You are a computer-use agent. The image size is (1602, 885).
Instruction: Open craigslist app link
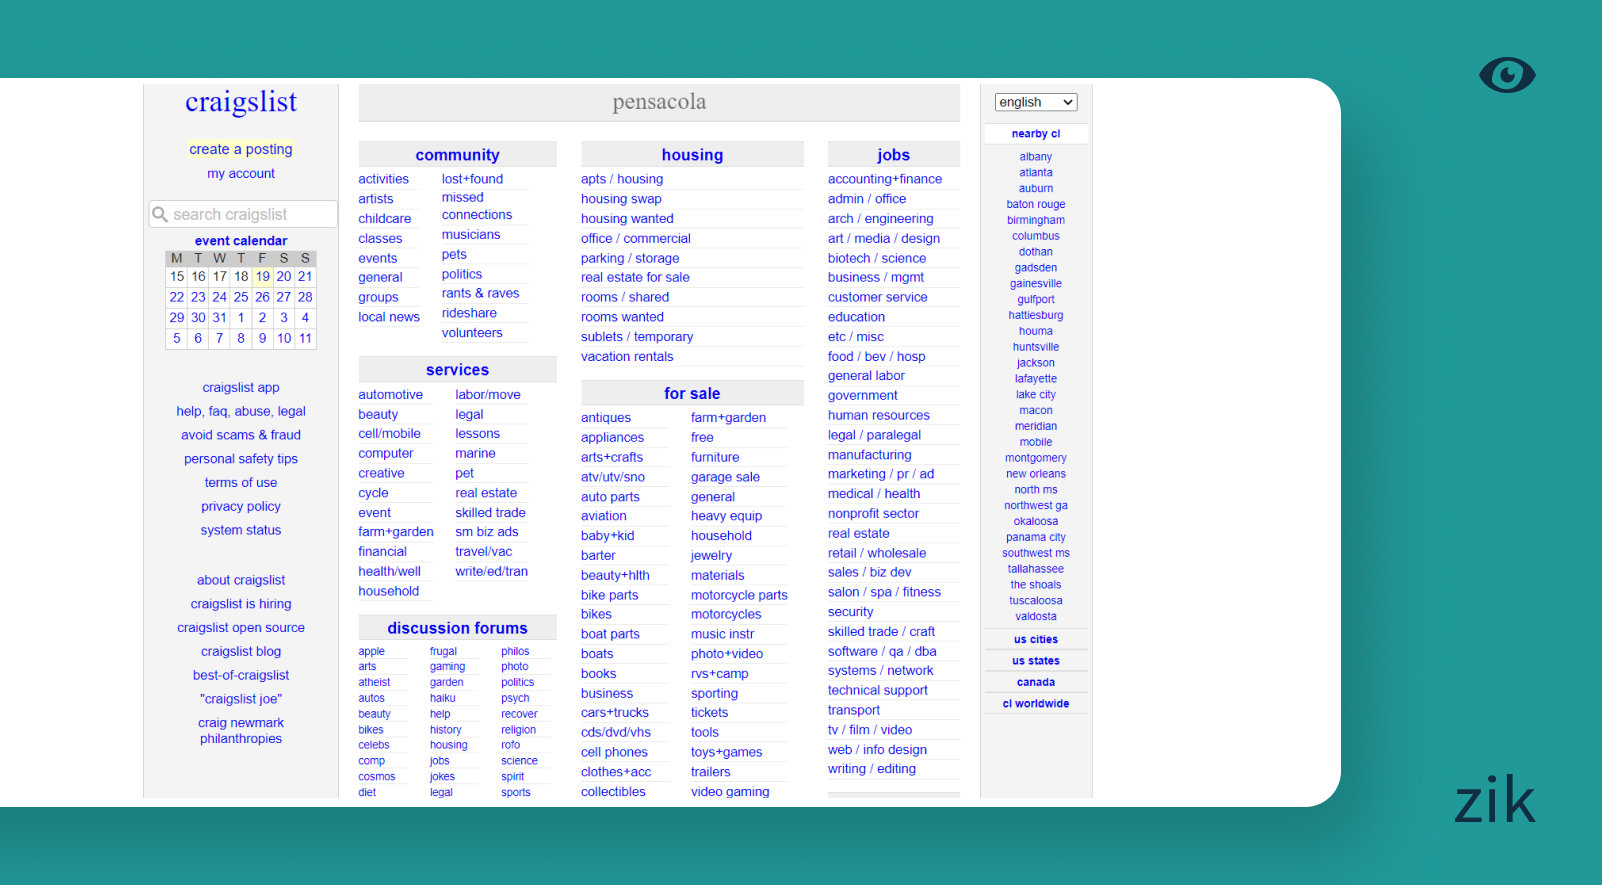(x=241, y=388)
